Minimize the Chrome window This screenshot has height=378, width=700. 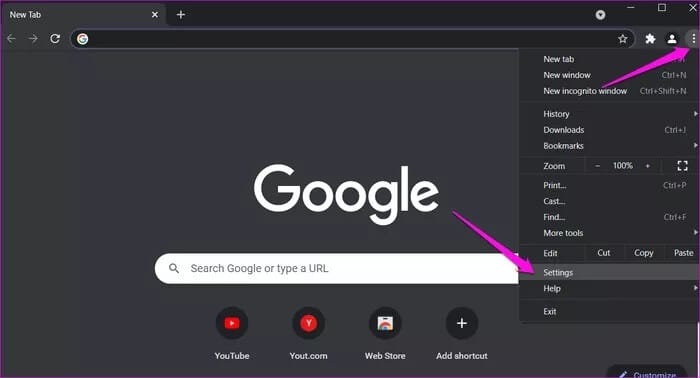[x=630, y=8]
